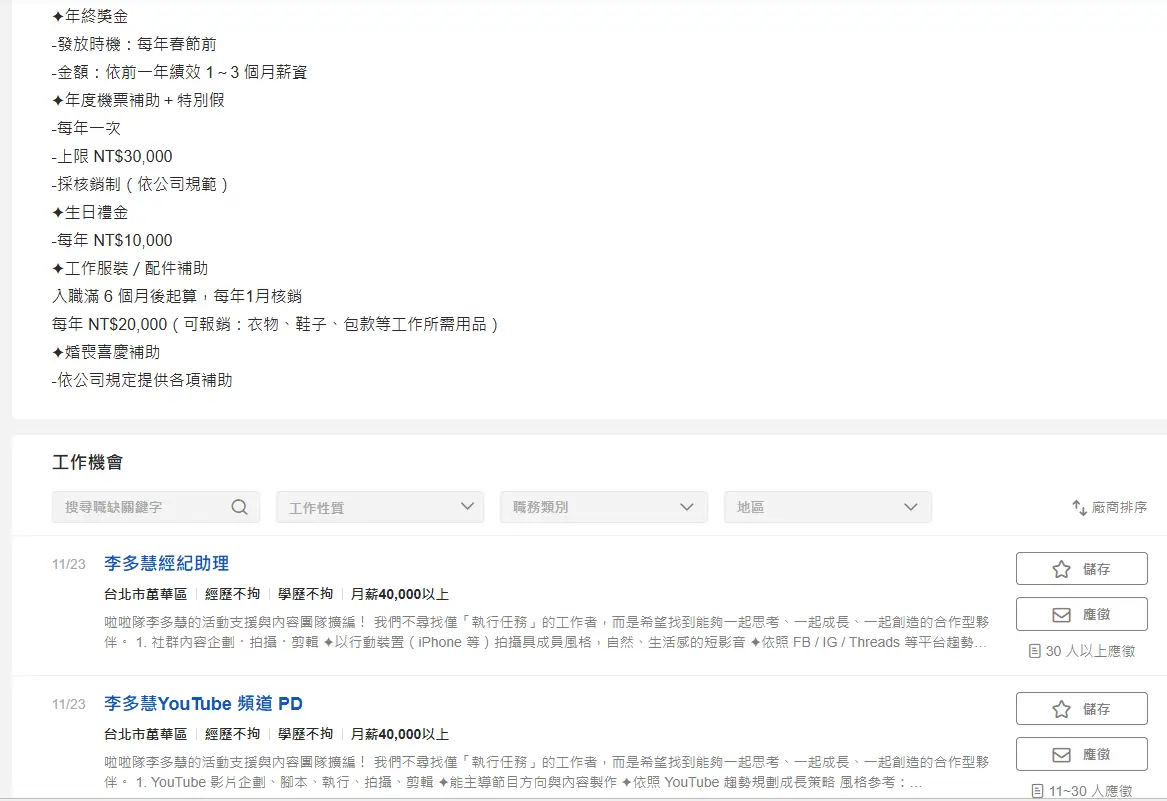Click the 工作機會 section heading
This screenshot has width=1167, height=801.
tap(88, 462)
